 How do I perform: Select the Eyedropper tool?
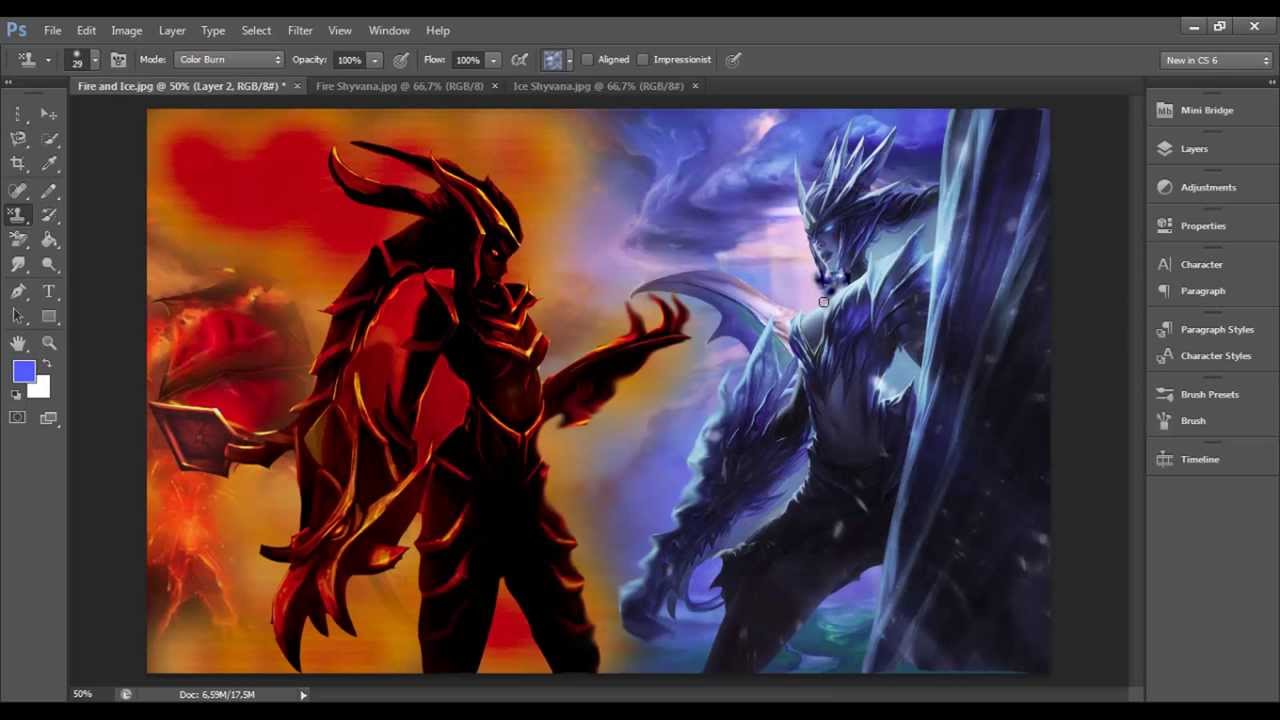[49, 163]
